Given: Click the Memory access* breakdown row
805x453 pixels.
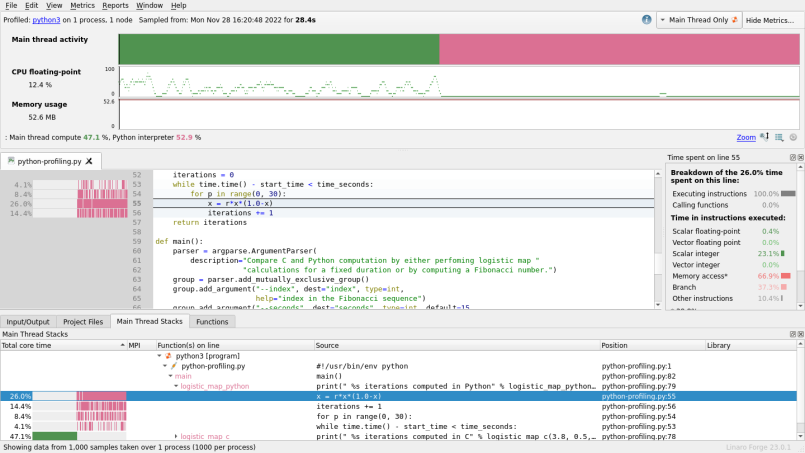Looking at the screenshot, I should pos(731,276).
